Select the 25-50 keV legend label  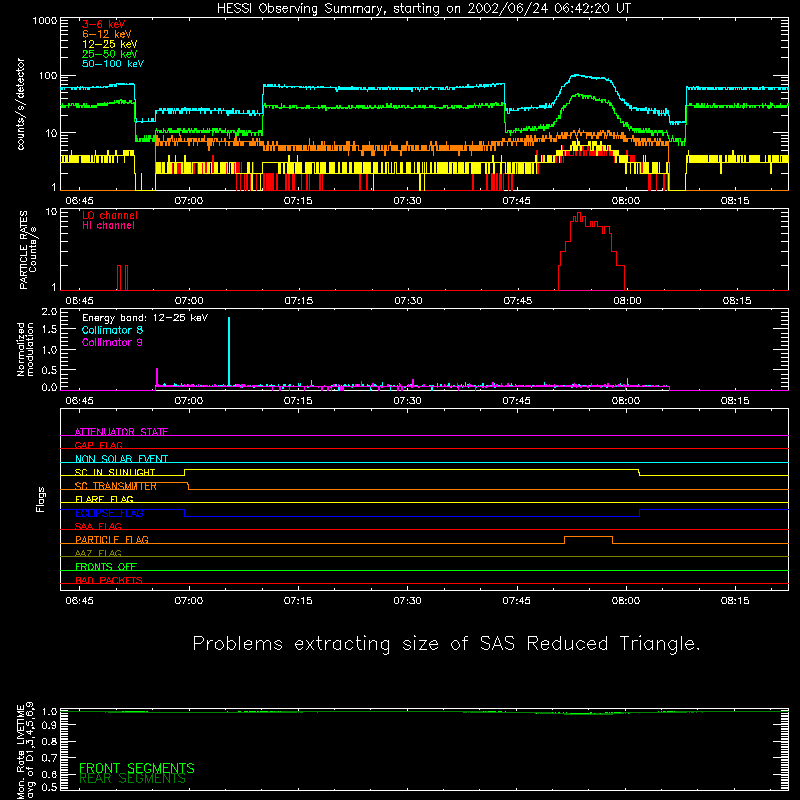click(x=110, y=54)
